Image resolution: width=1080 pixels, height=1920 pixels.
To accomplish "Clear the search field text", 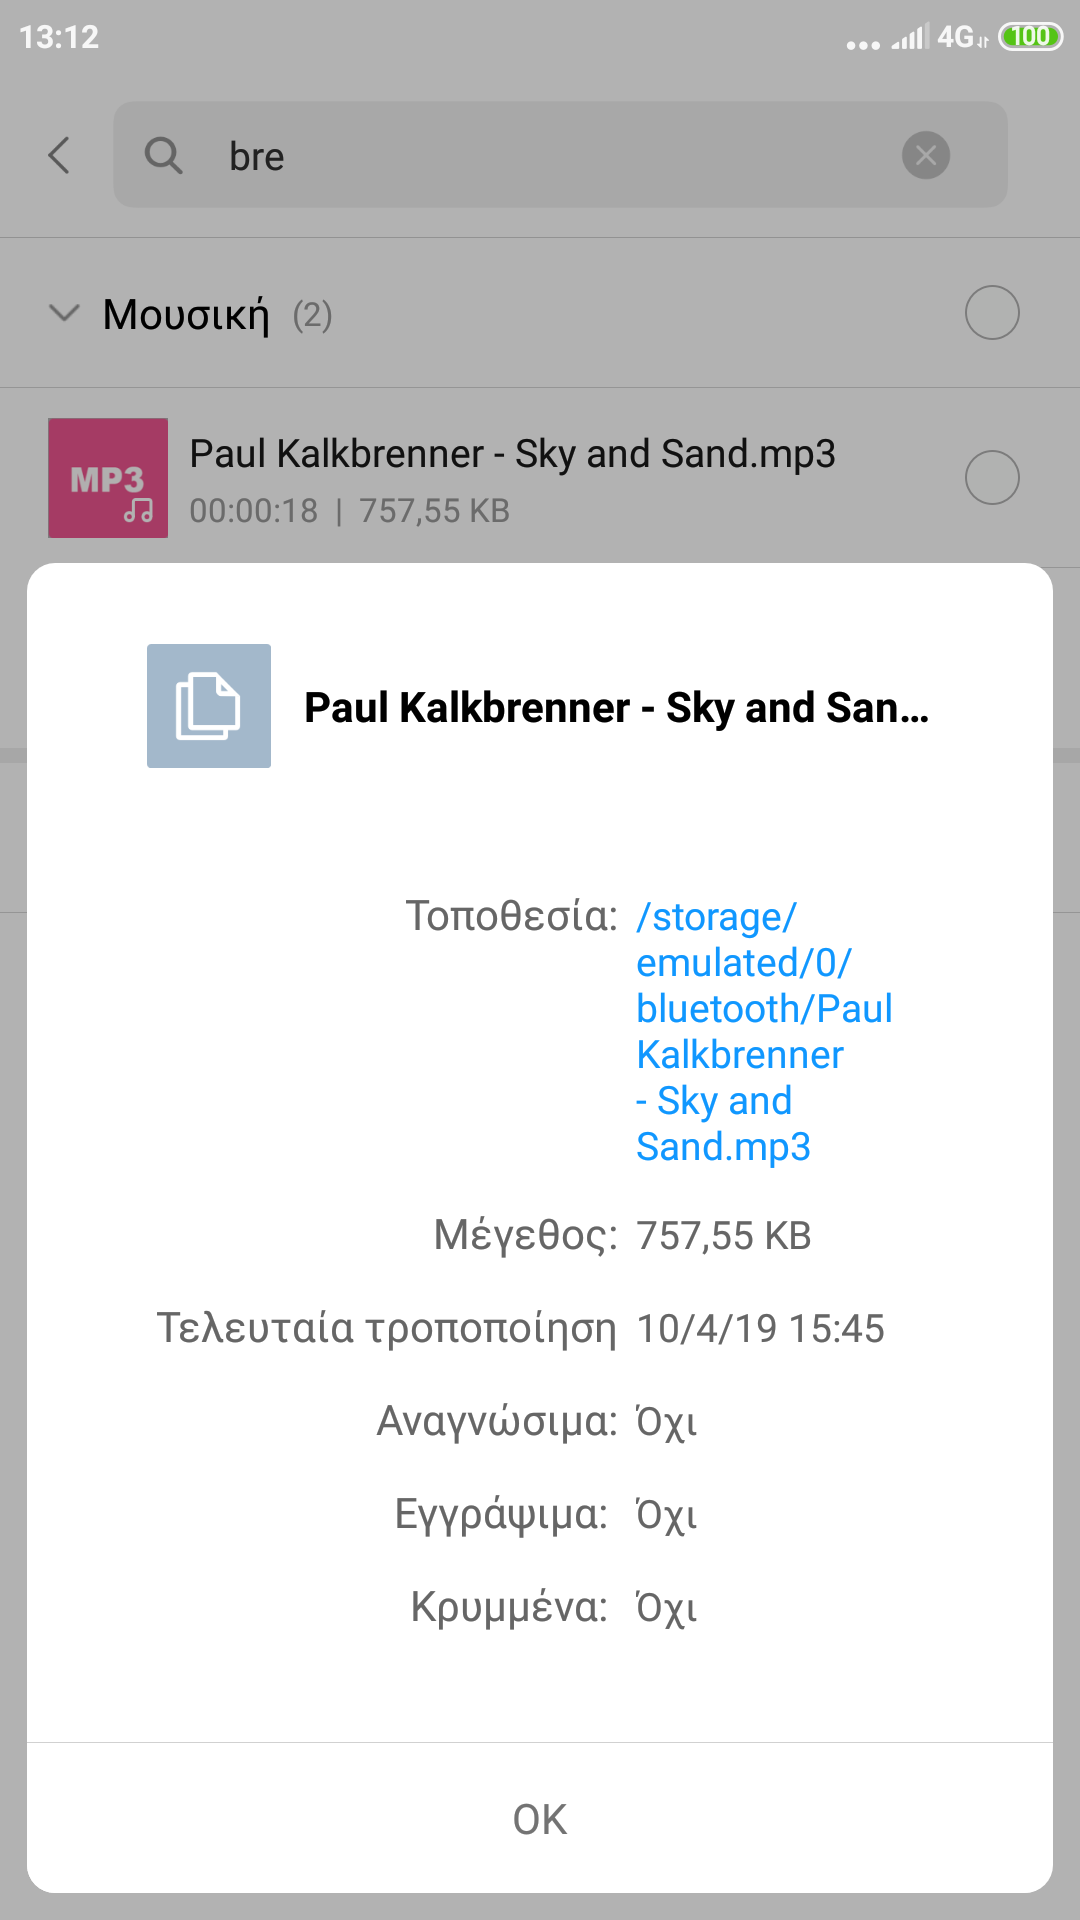I will click(x=926, y=155).
